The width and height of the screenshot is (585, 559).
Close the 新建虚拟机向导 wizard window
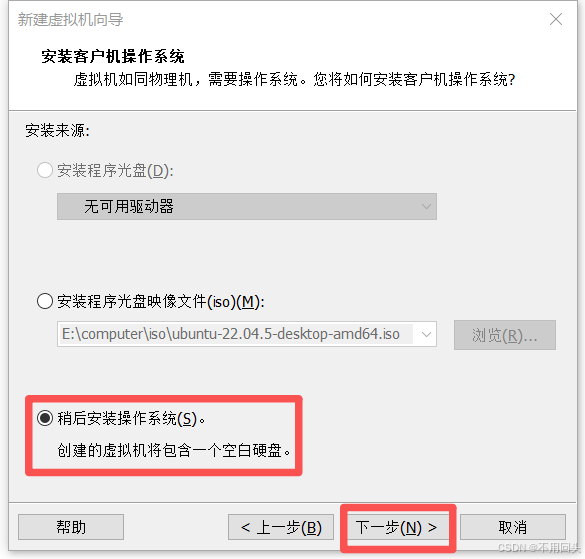point(556,19)
